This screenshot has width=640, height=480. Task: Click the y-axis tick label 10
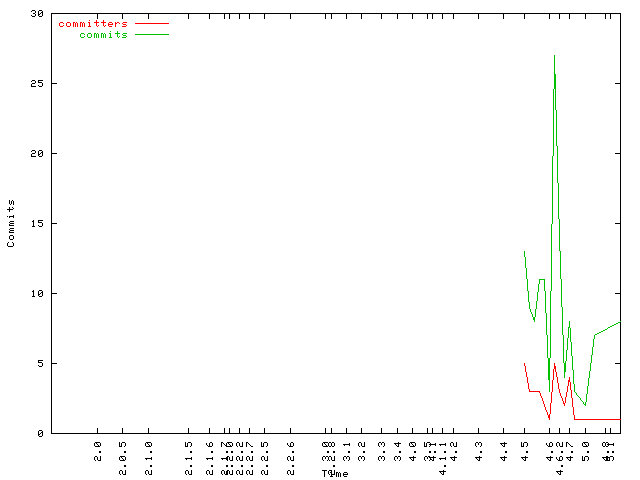36,294
